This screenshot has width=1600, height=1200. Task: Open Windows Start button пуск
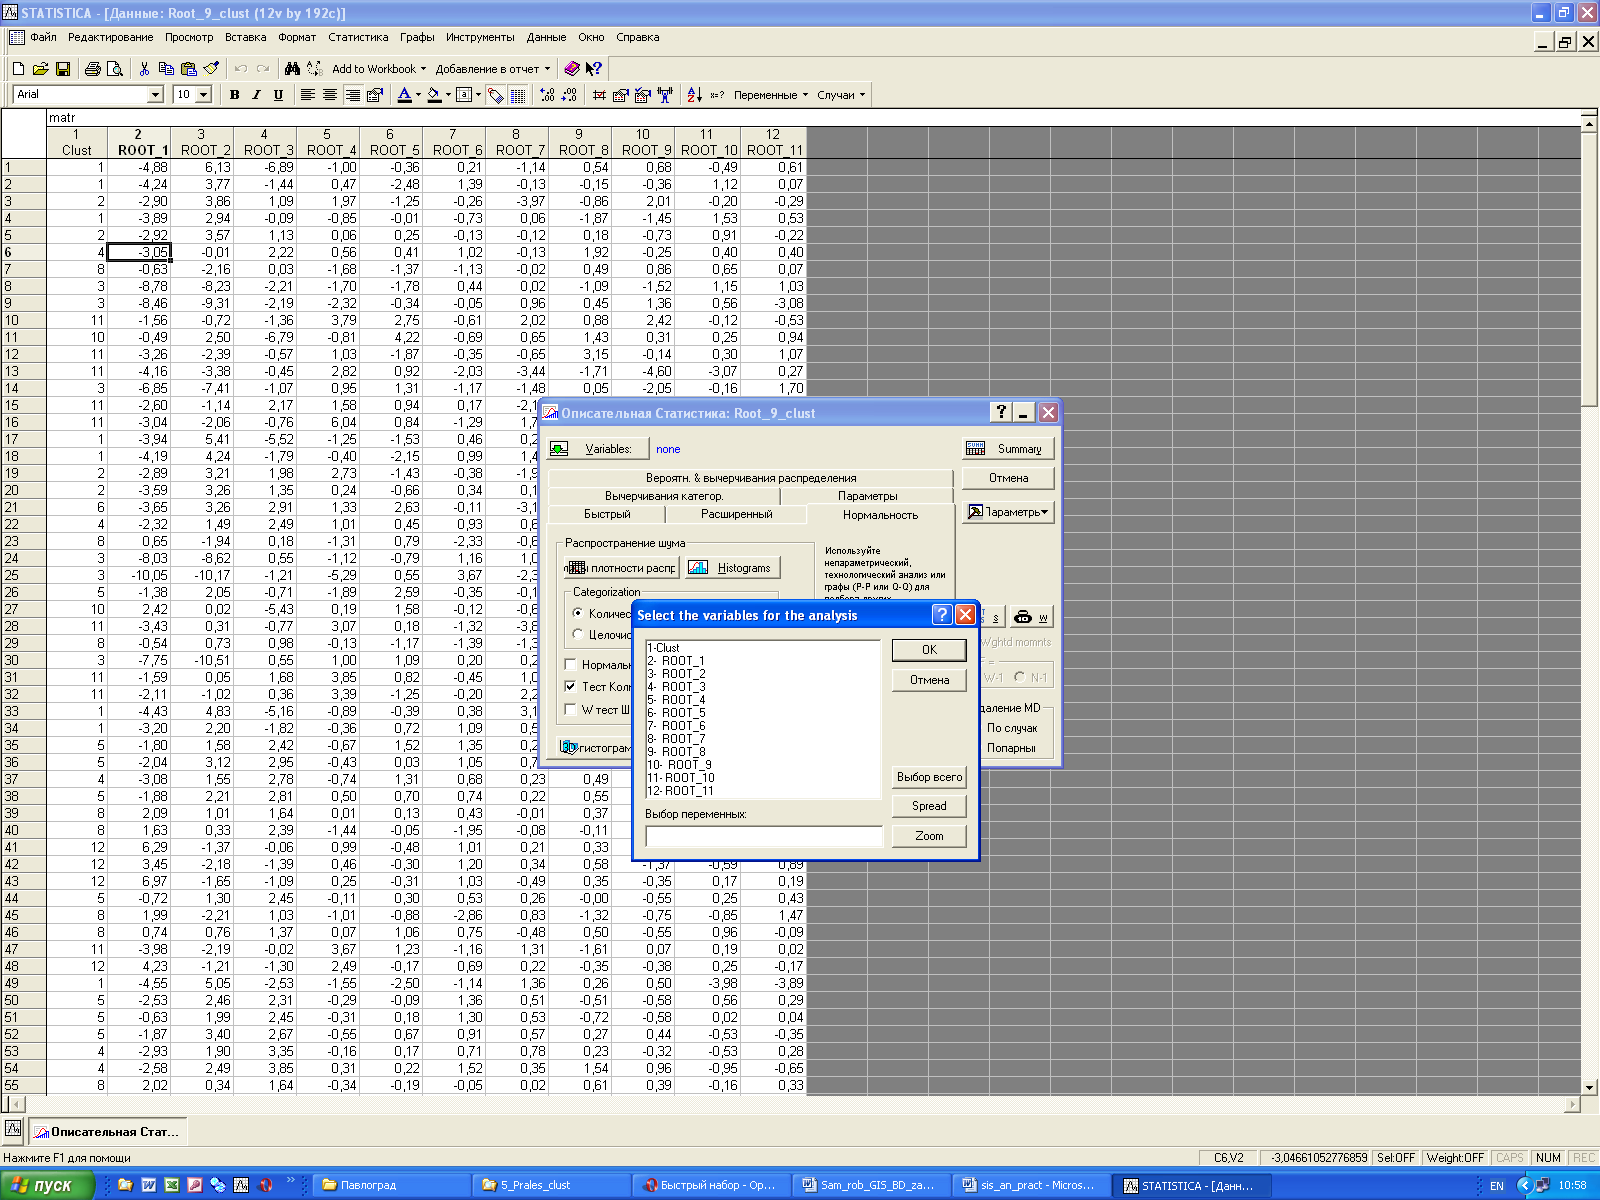(x=46, y=1185)
